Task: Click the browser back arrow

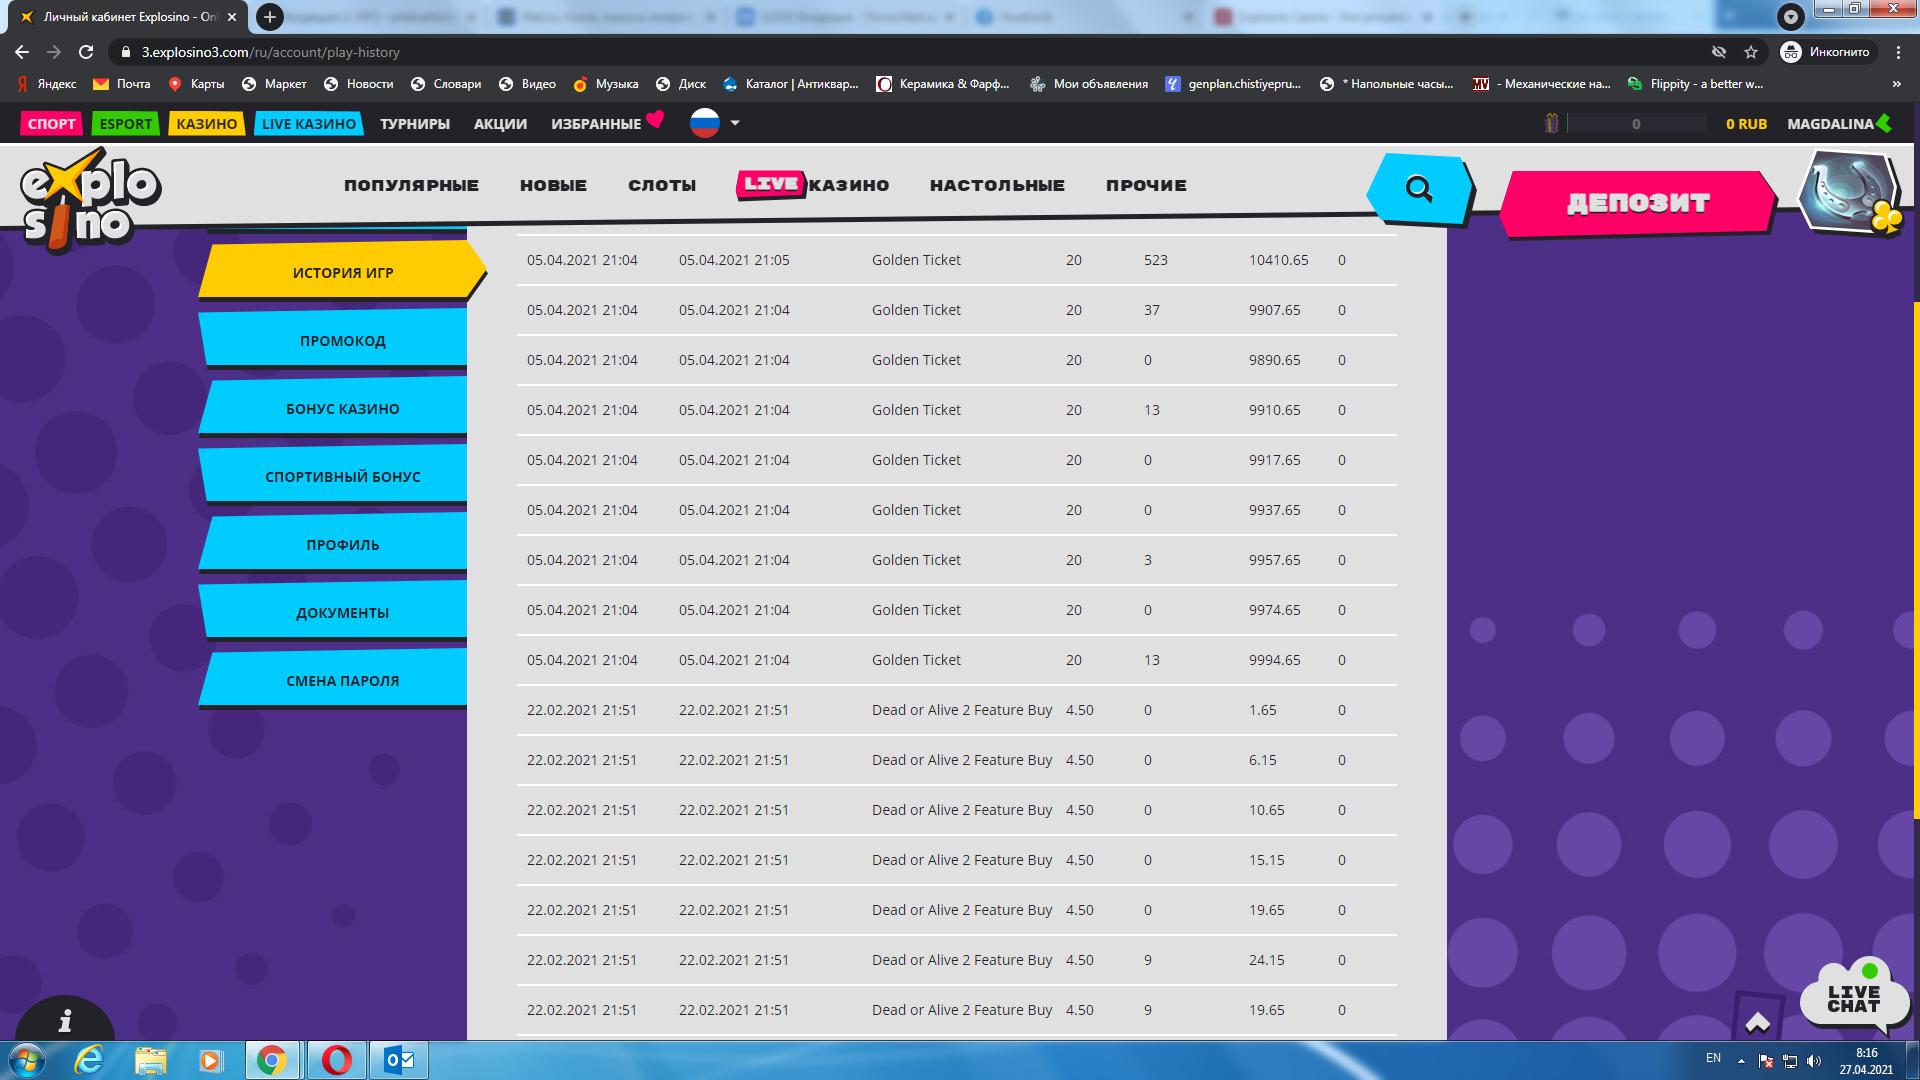Action: click(x=22, y=52)
